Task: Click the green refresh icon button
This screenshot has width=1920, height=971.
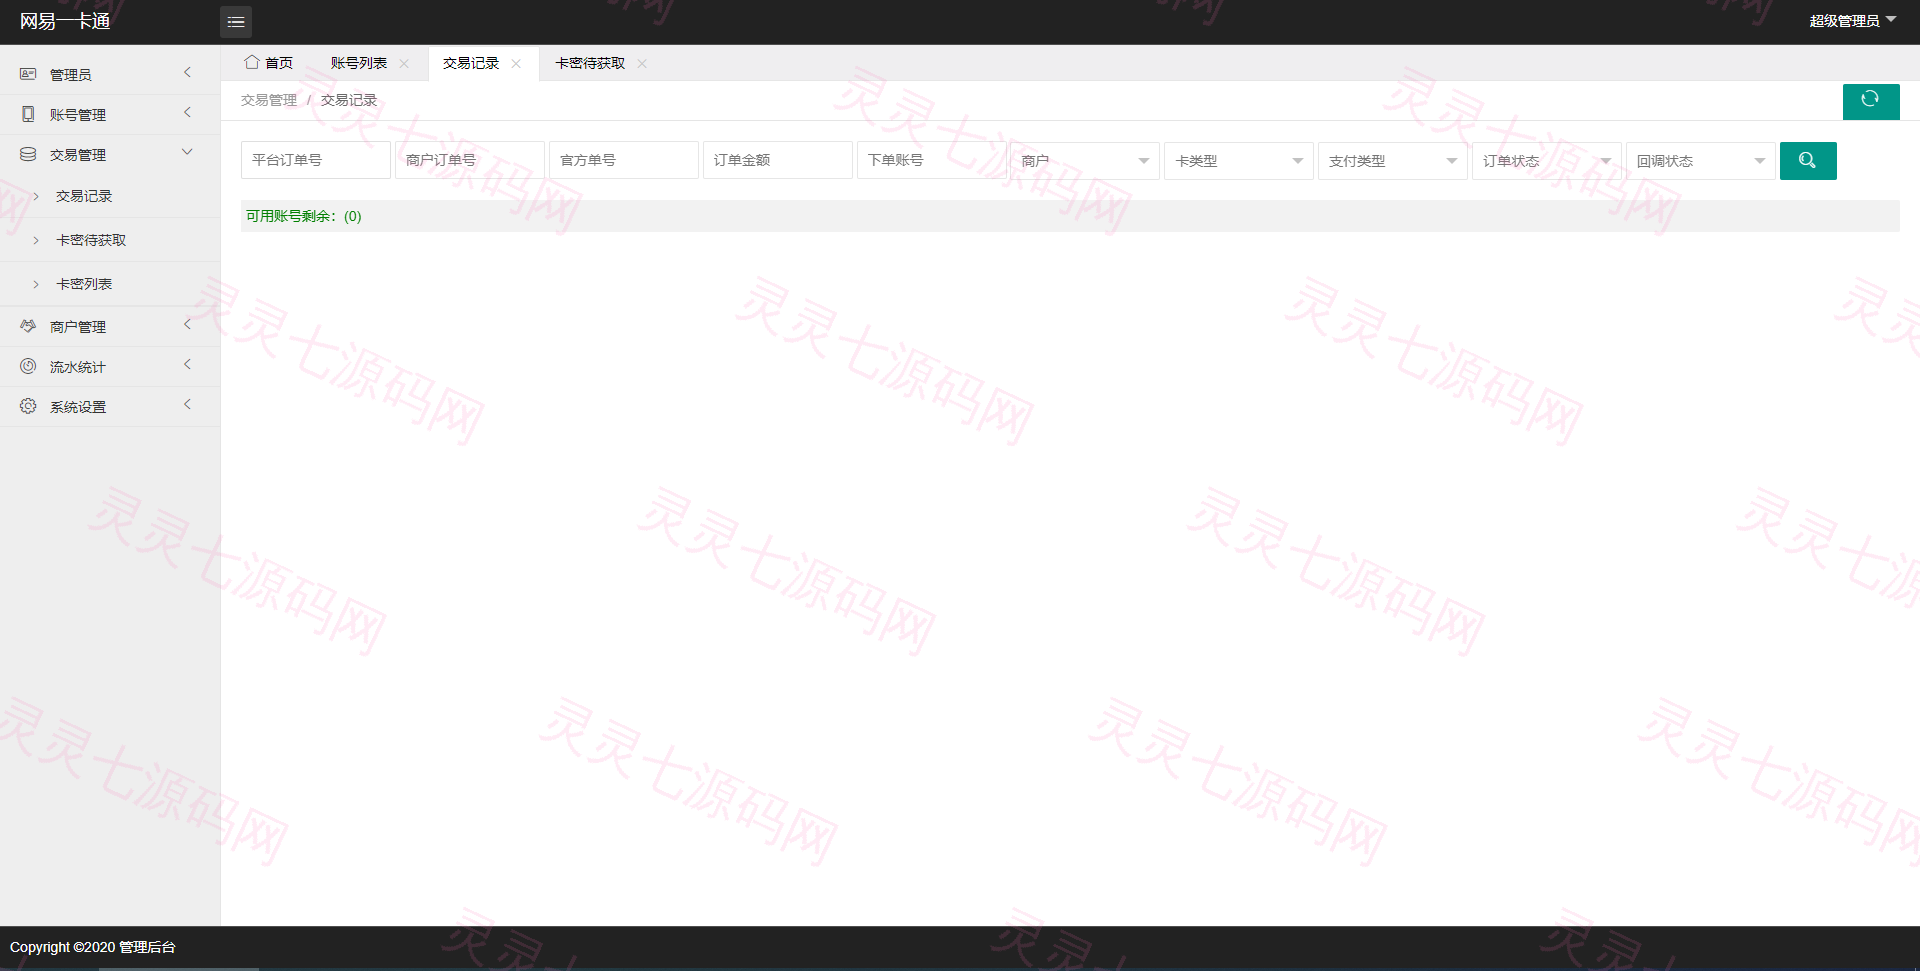Action: click(x=1871, y=101)
